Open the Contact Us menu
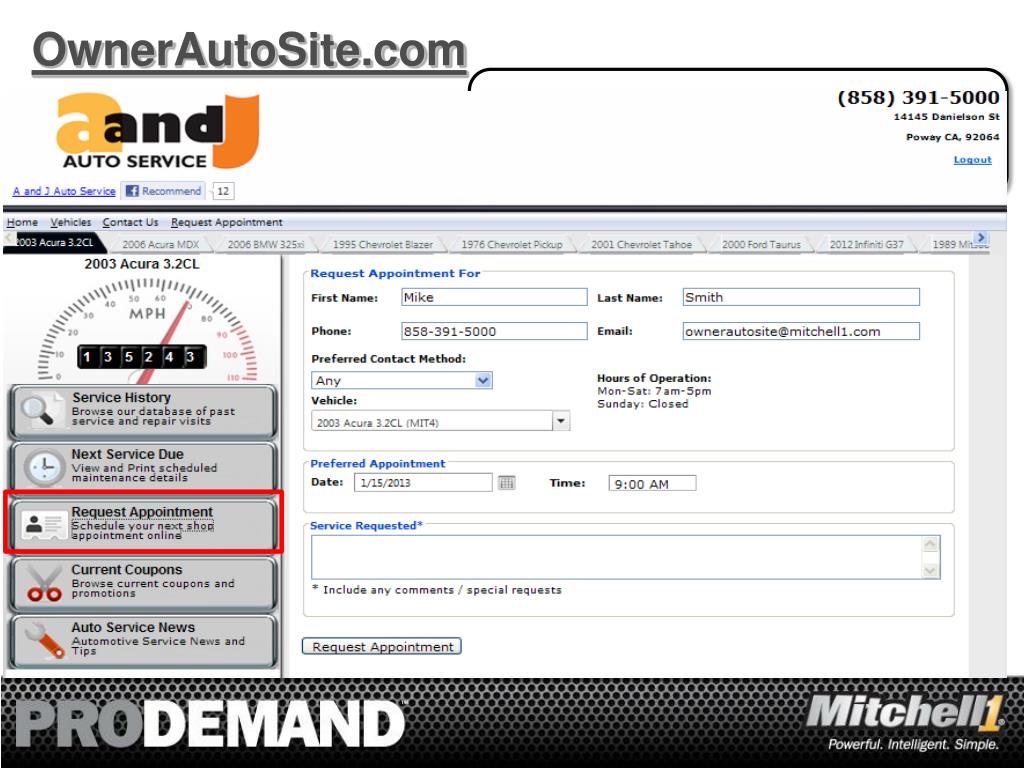Image resolution: width=1024 pixels, height=768 pixels. (130, 222)
